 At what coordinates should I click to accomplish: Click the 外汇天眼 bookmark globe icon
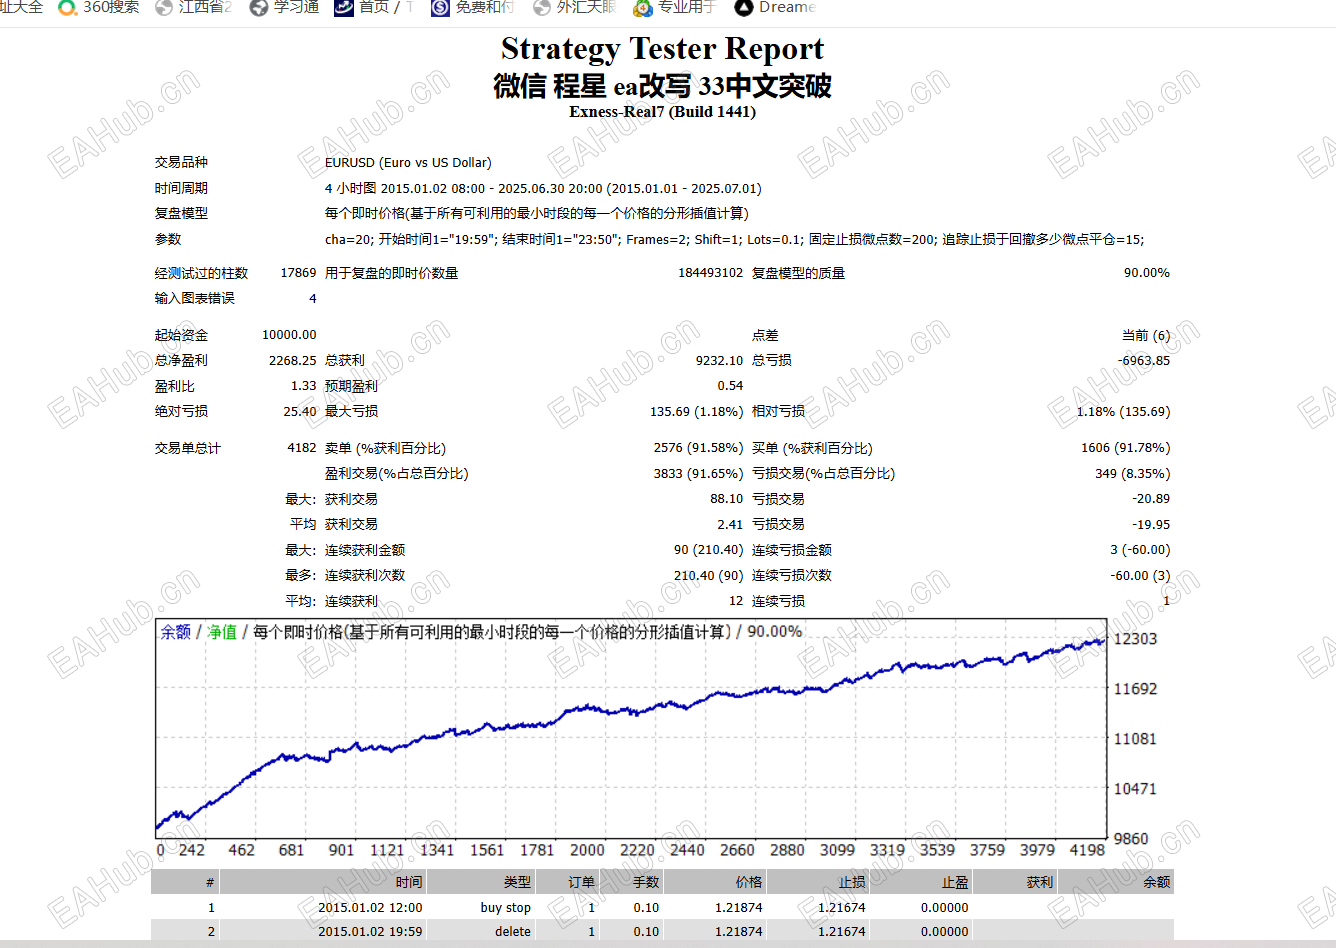tap(542, 8)
